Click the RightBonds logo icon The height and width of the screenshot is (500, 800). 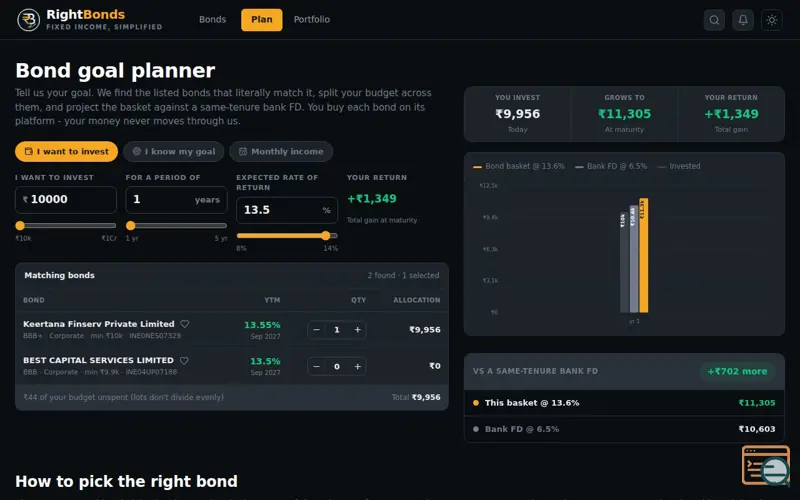point(29,20)
